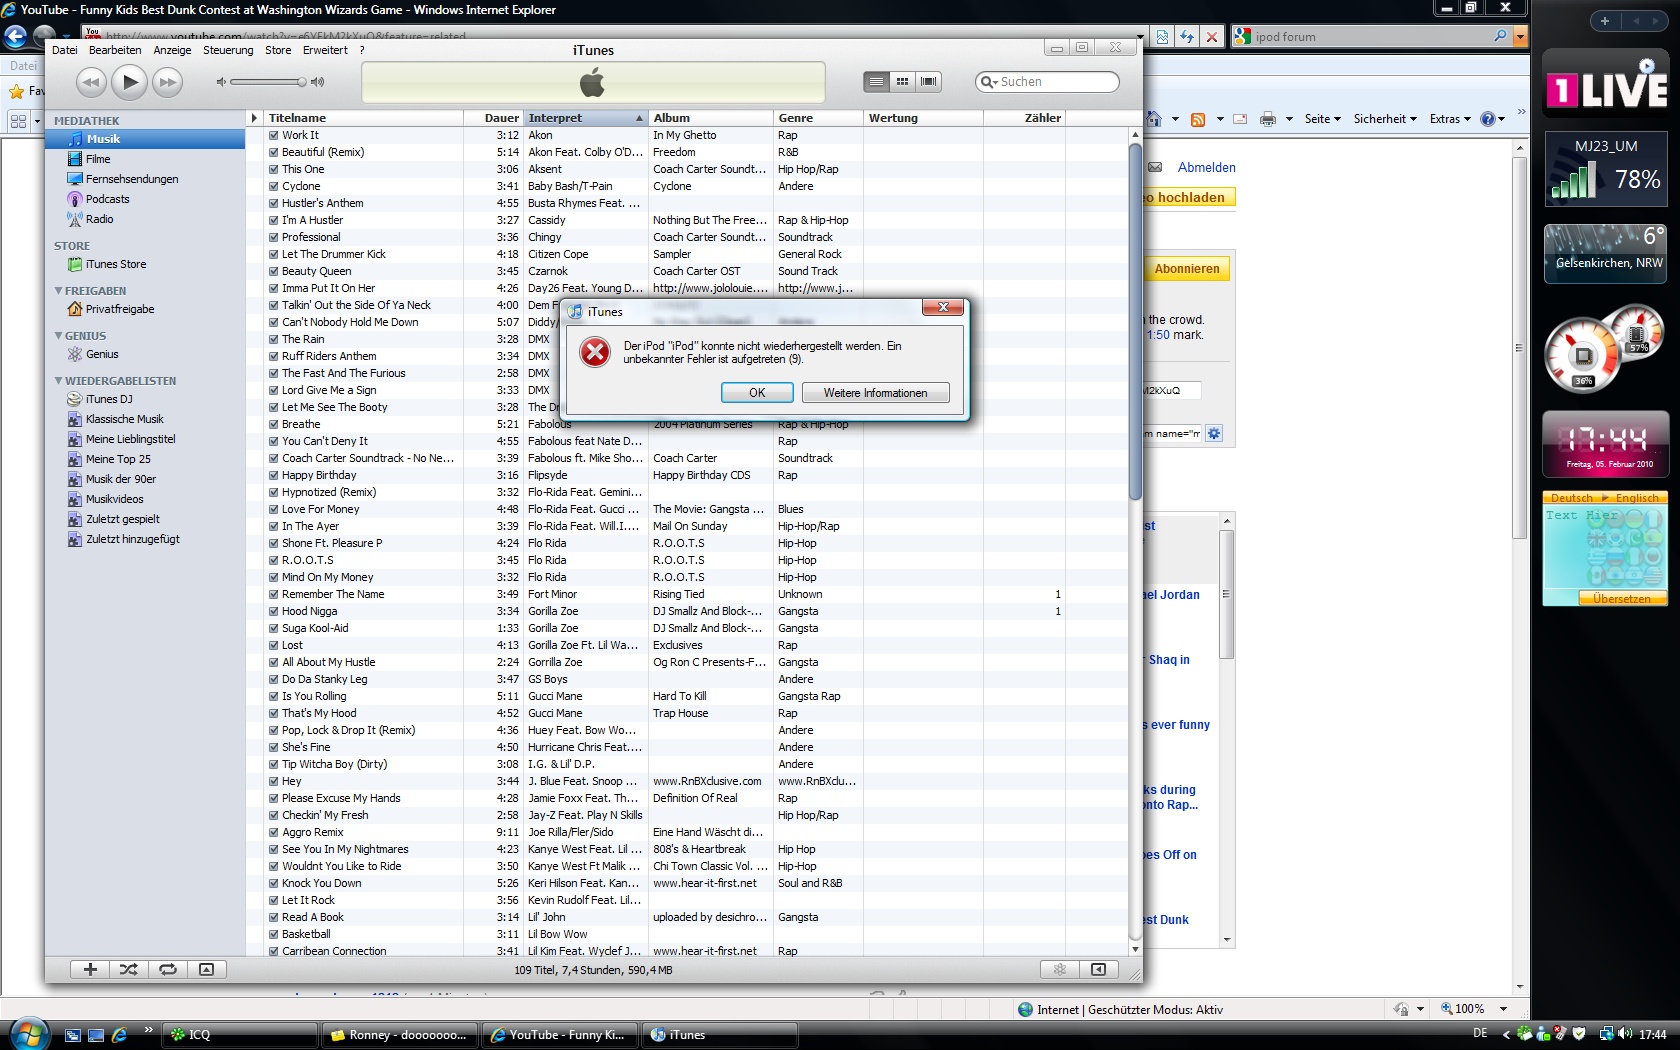The image size is (1680, 1050).
Task: Open the Datei menu in iTunes
Action: click(64, 50)
